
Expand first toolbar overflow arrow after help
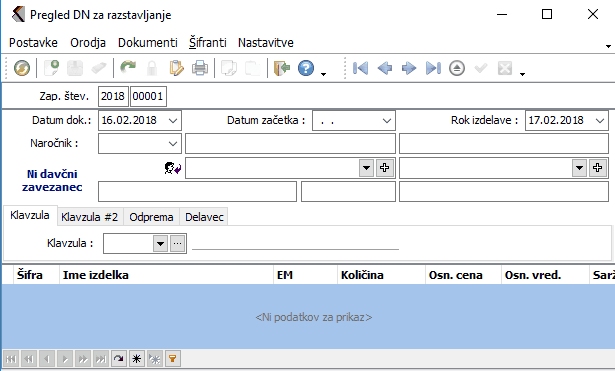point(324,74)
